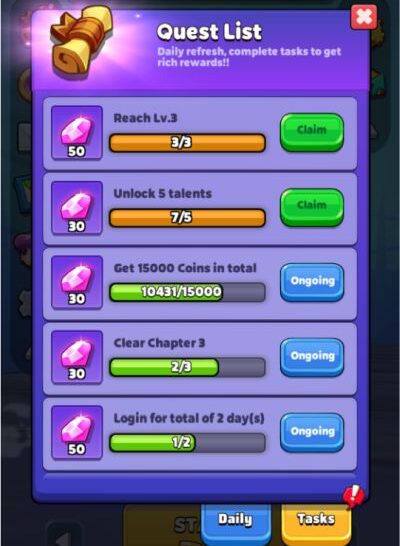Click the 2/3 chapter progress bar
Viewport: 400px width, 546px height.
[187, 367]
